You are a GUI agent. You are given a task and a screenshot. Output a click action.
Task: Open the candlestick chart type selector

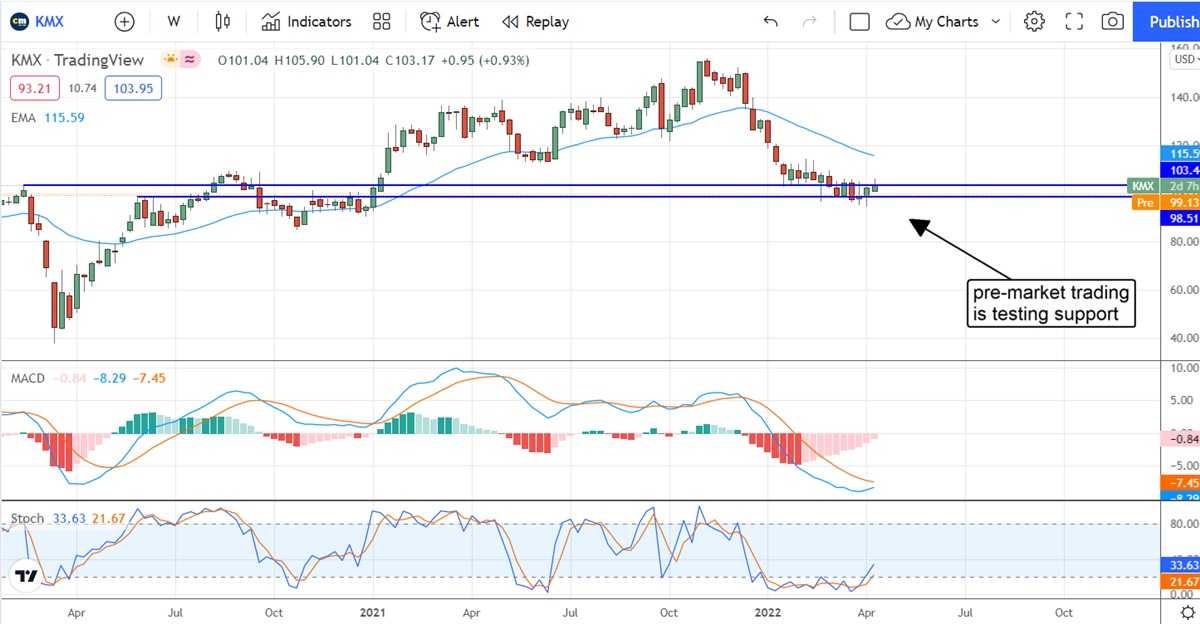click(x=222, y=21)
